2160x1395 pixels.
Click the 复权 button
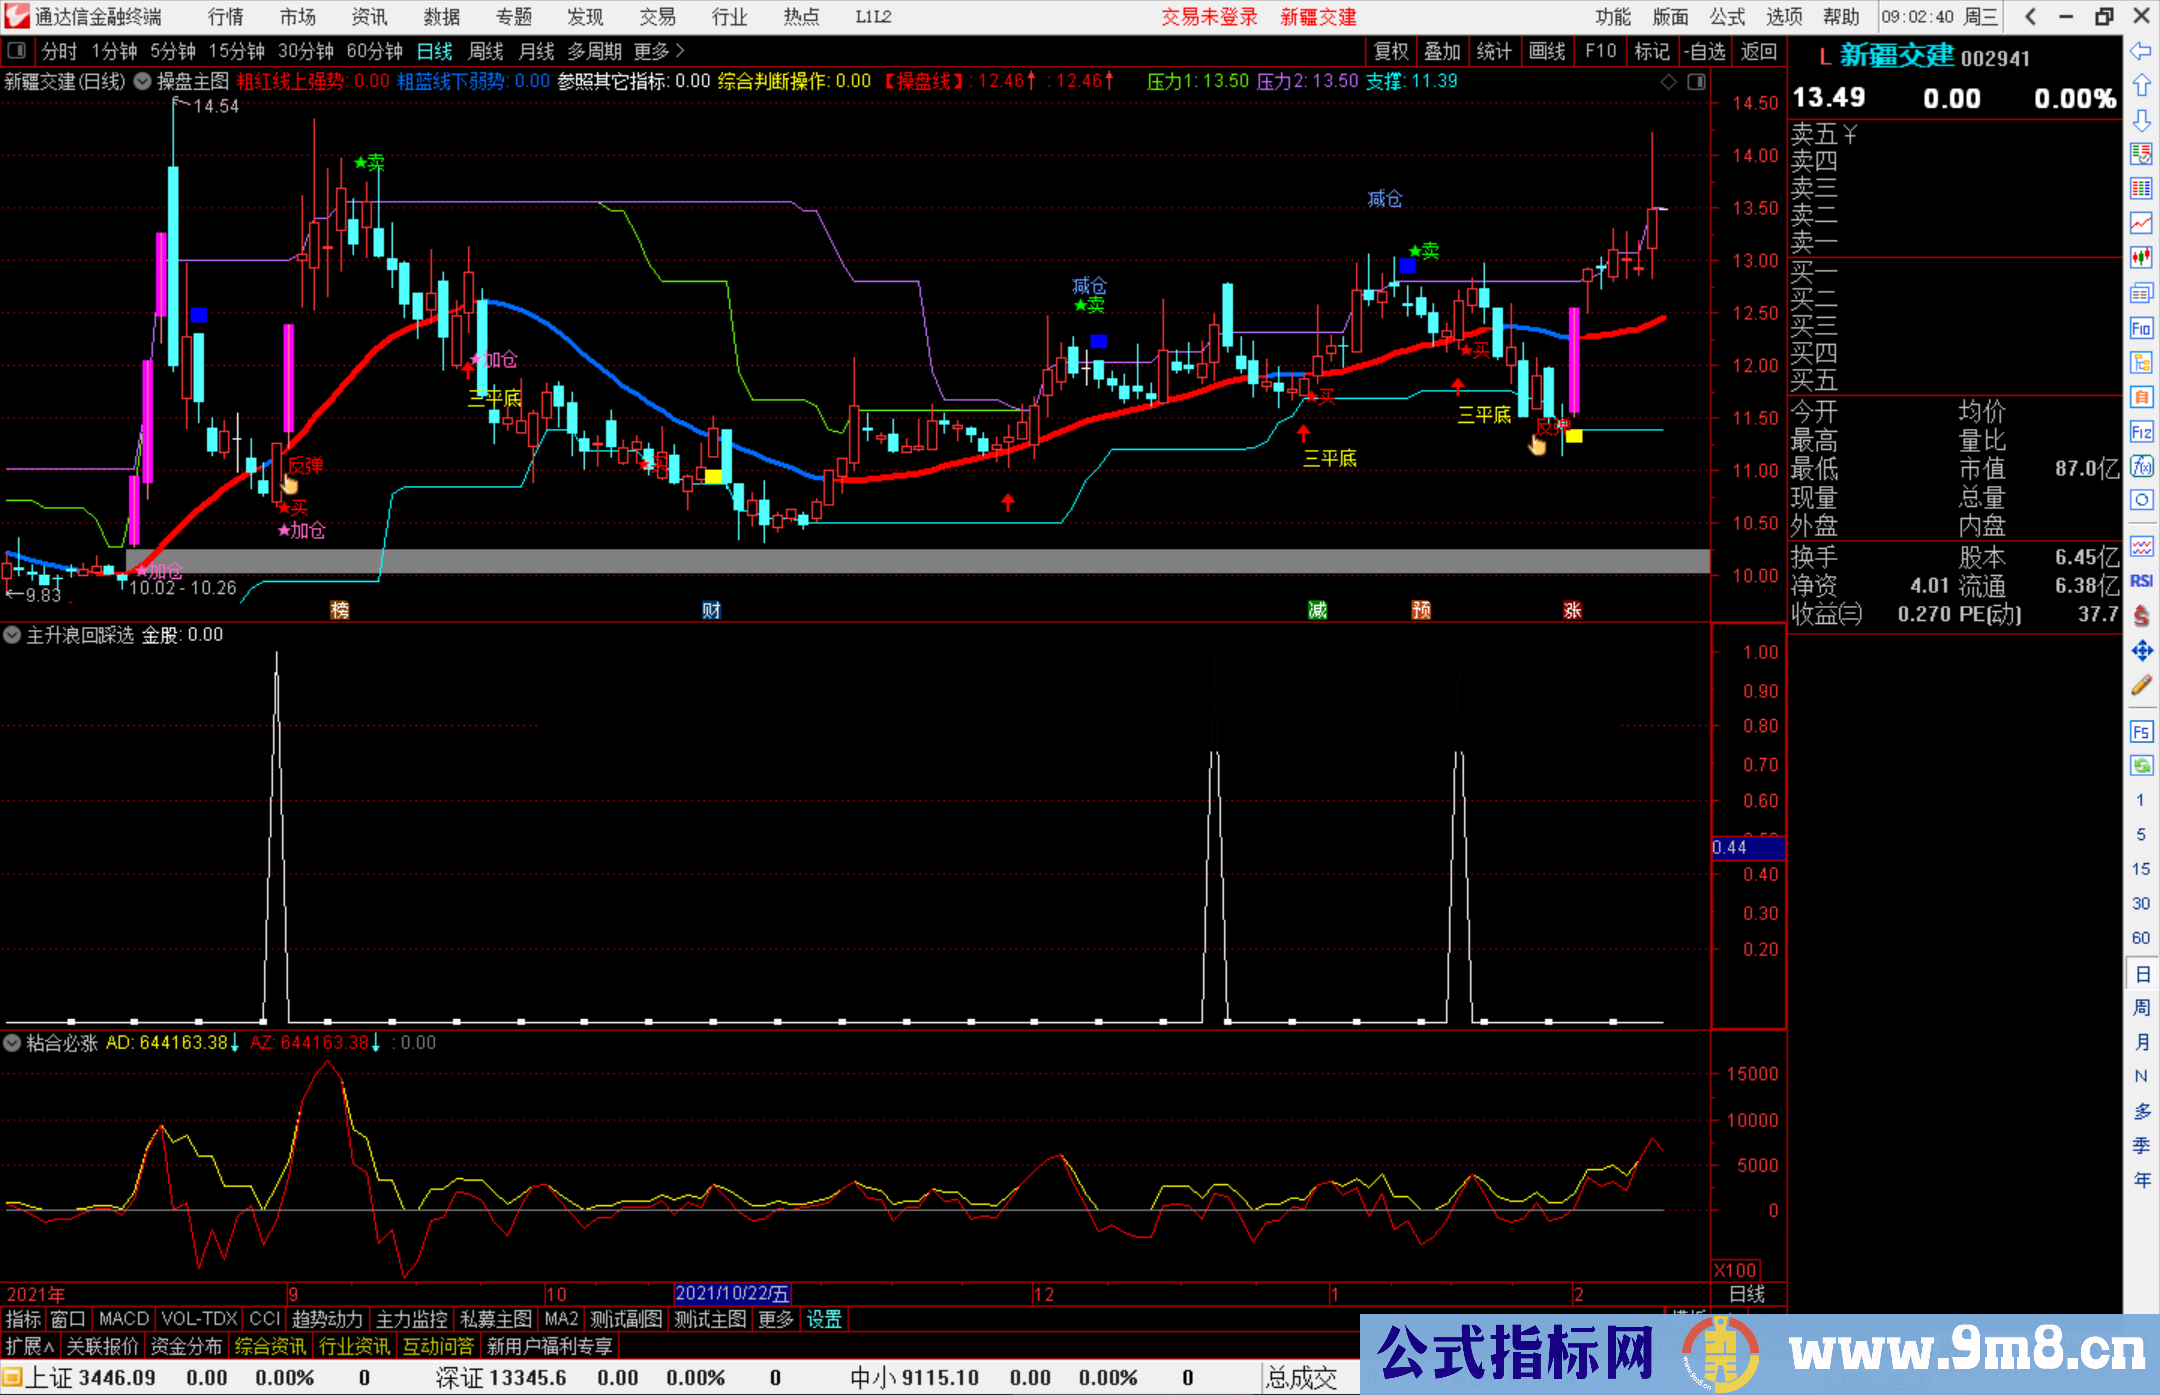(1391, 51)
